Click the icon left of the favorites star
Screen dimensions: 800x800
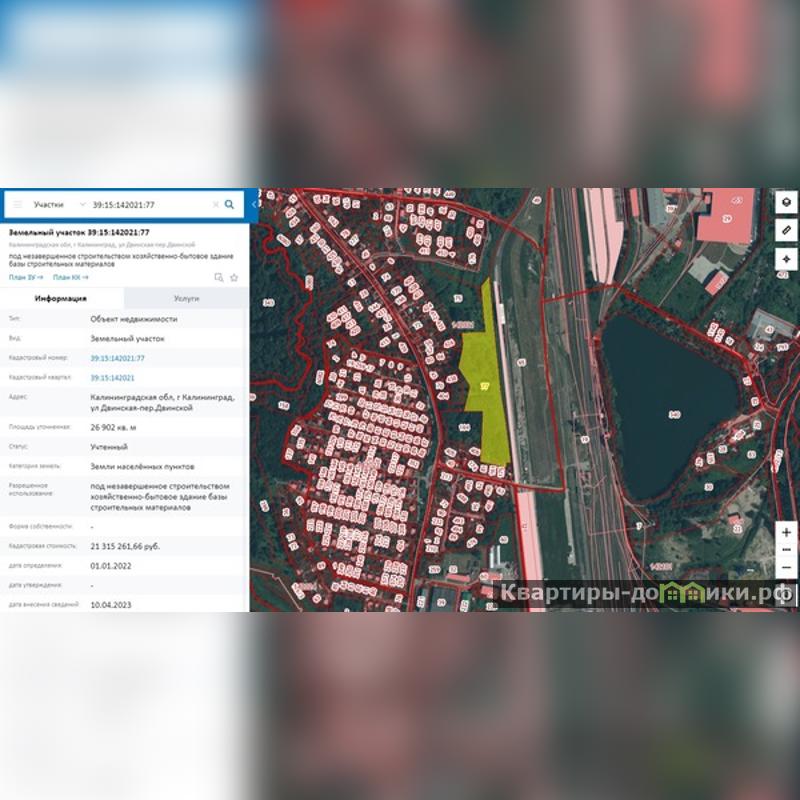(219, 277)
